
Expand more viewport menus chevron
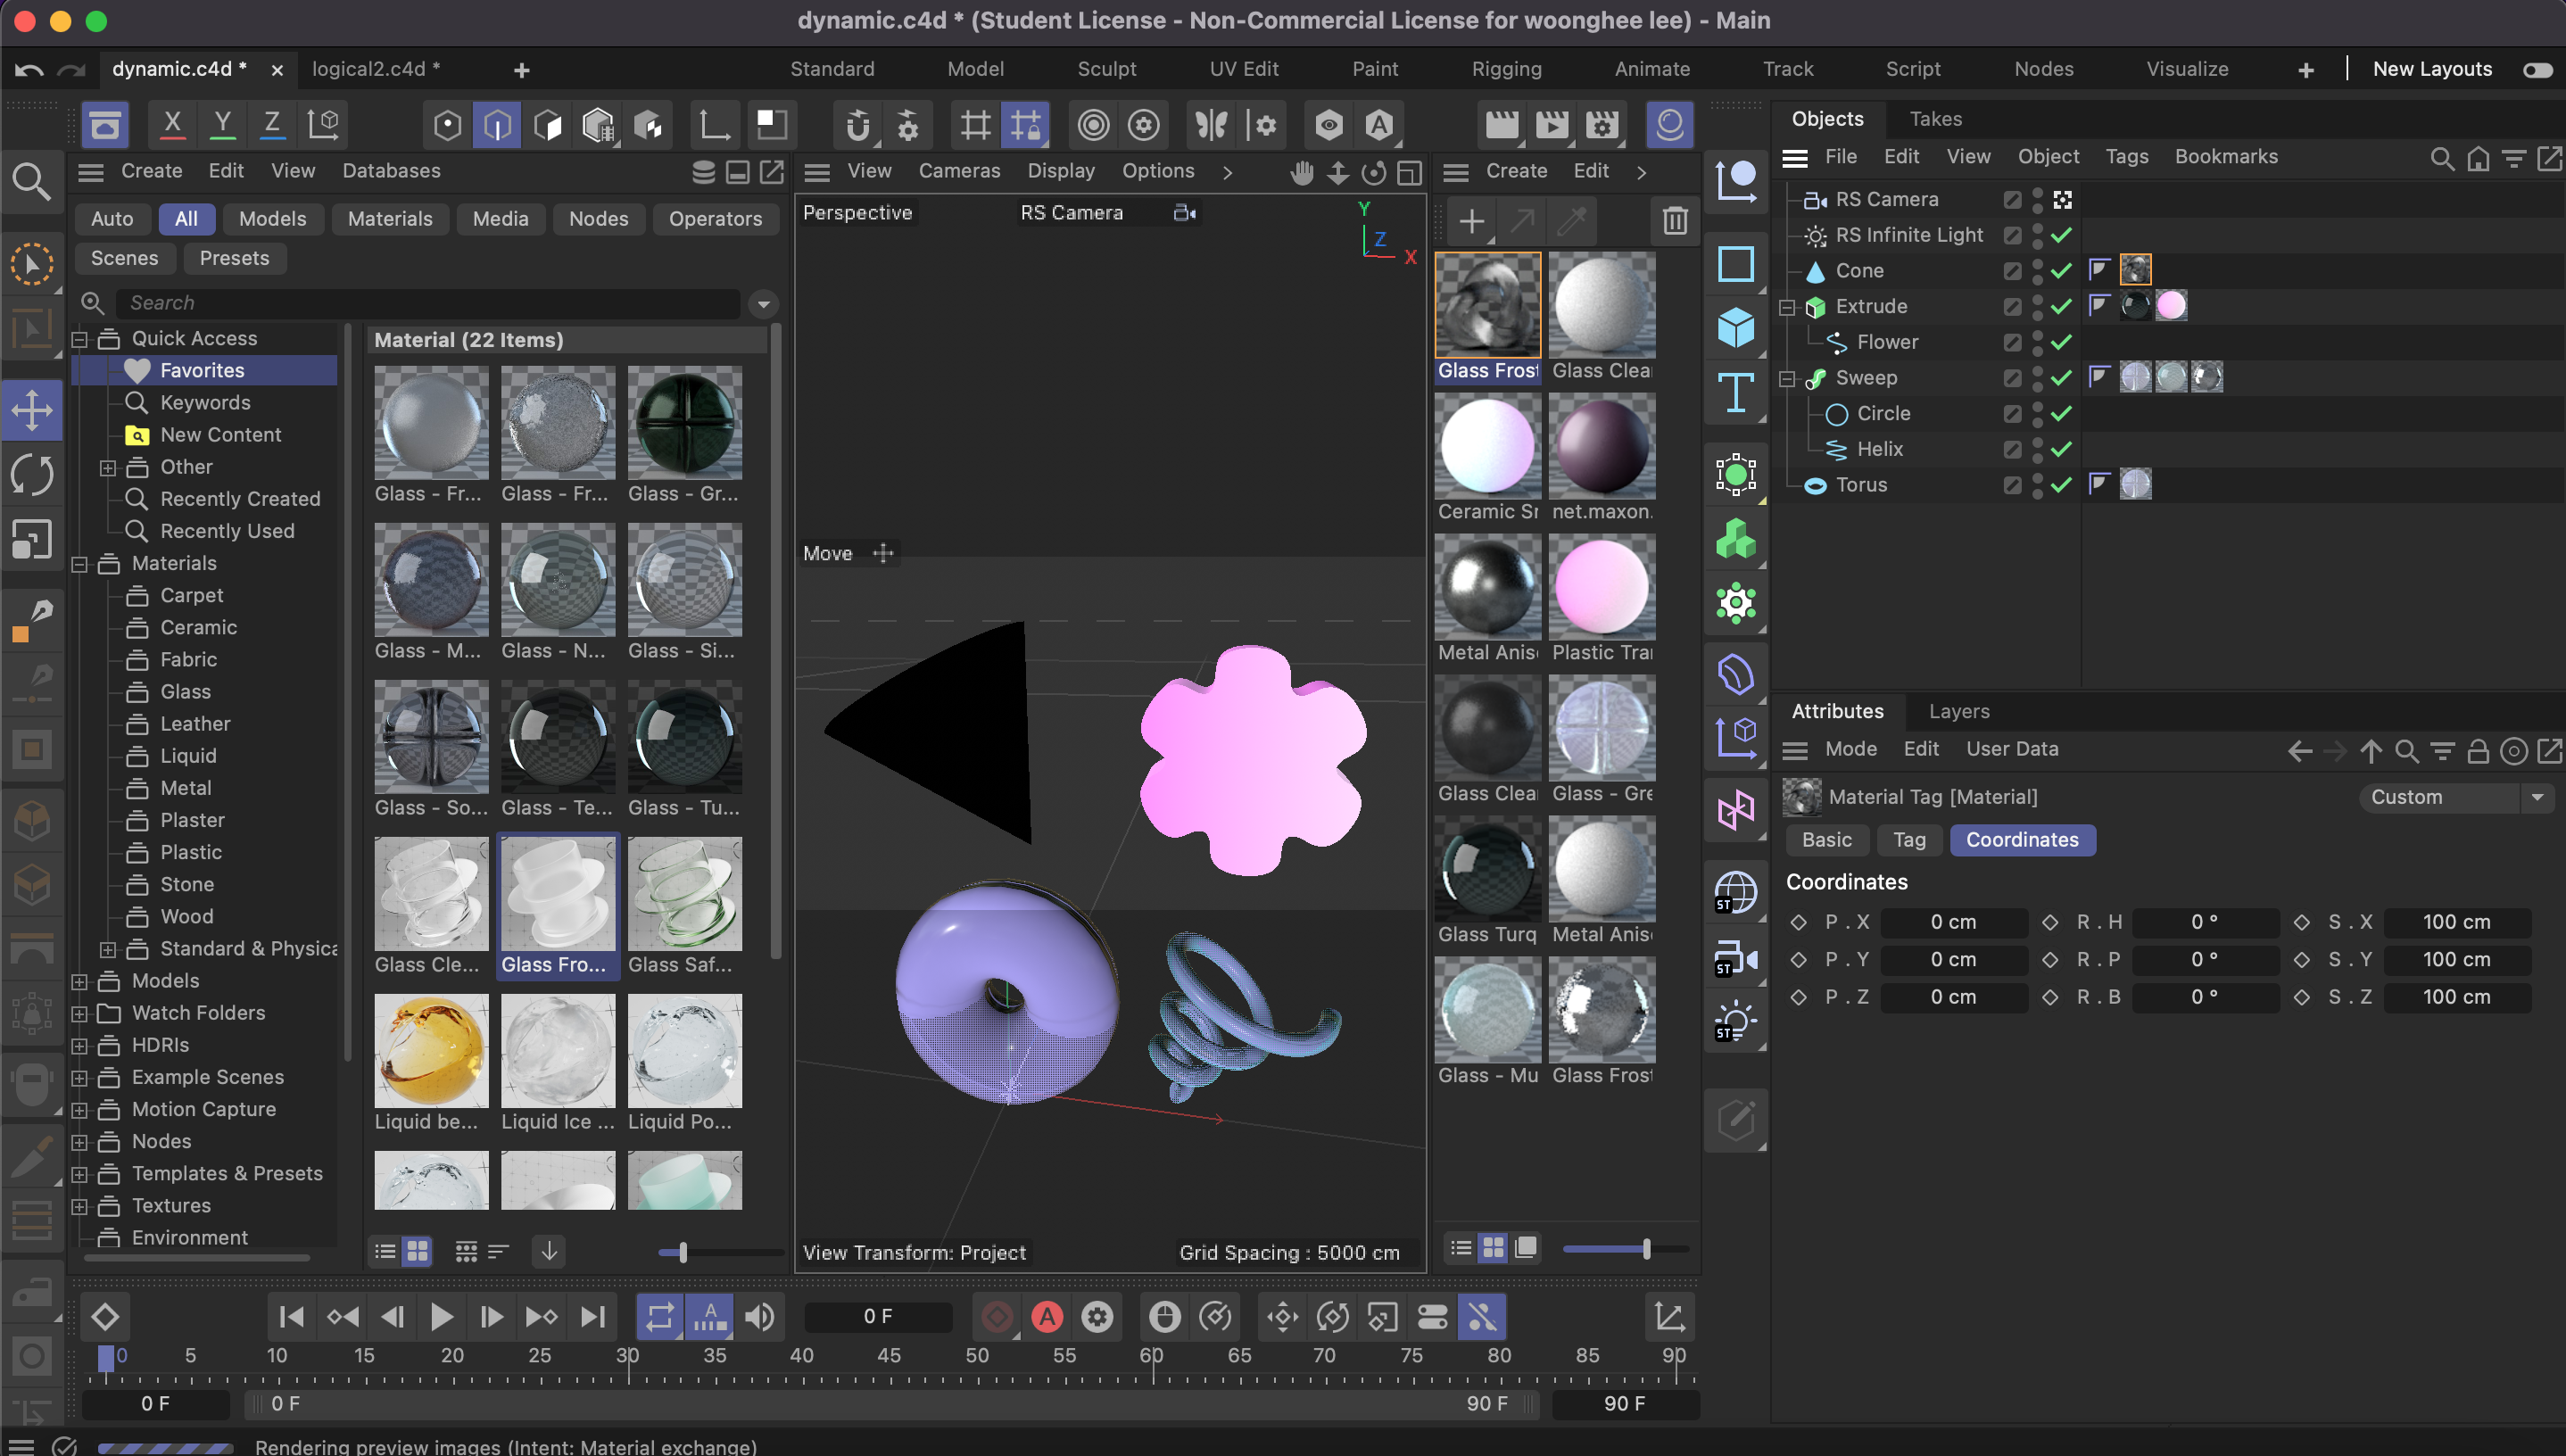1227,172
